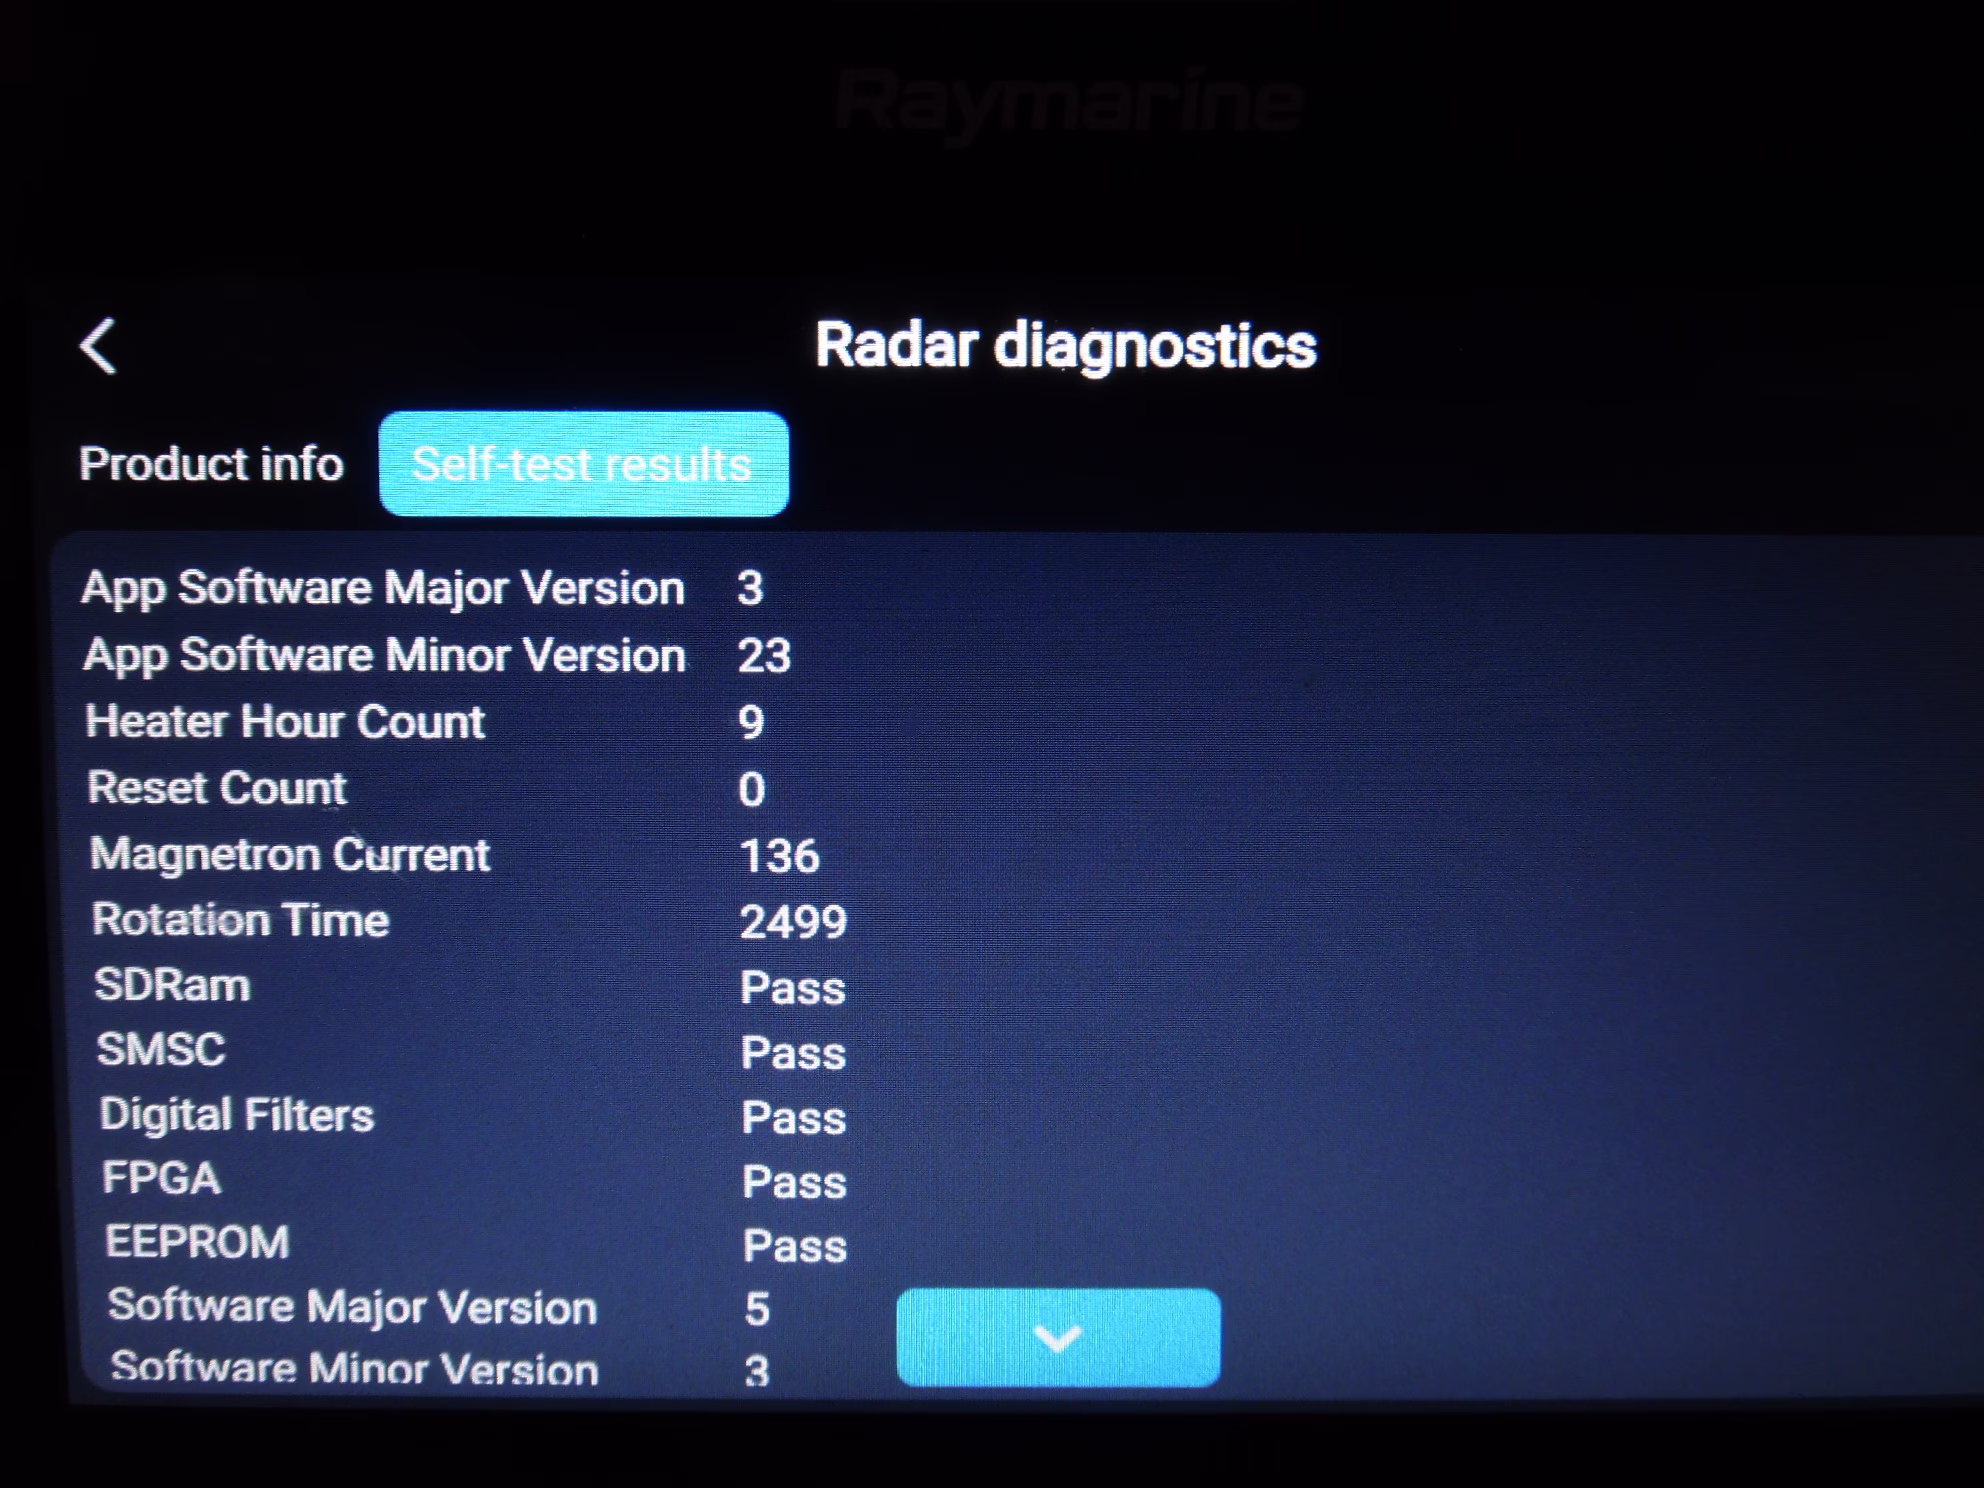Select the Pass result for EEPROM
The width and height of the screenshot is (1984, 1488).
796,1247
